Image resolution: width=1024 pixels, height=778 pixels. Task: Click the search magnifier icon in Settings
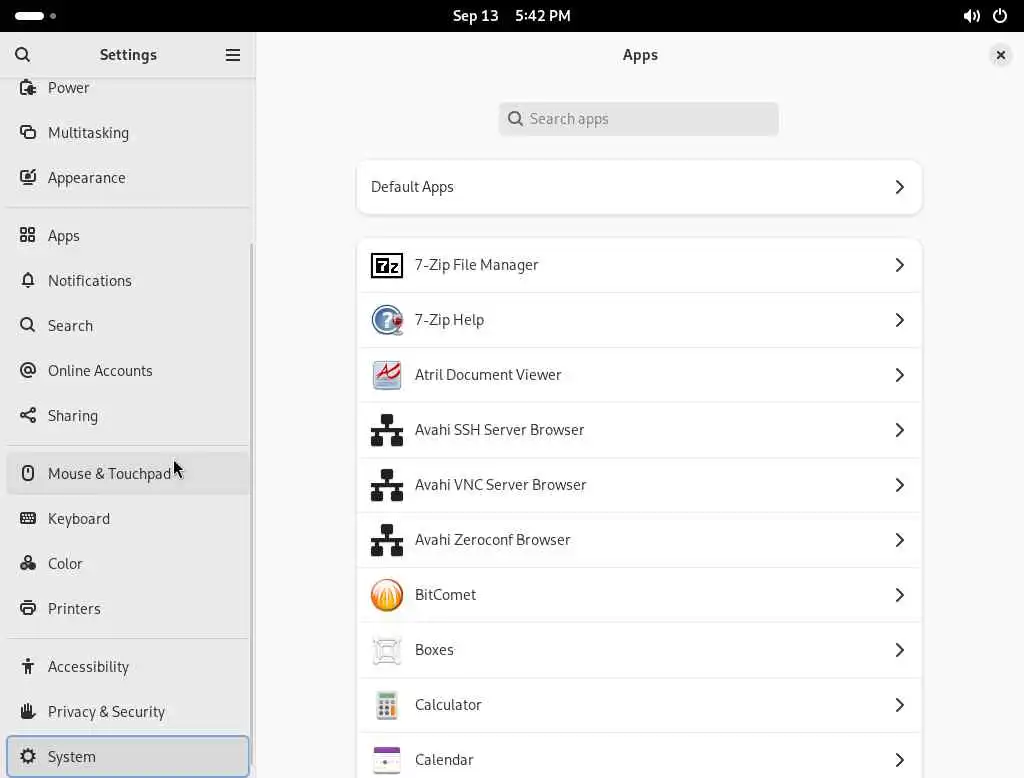pos(23,55)
